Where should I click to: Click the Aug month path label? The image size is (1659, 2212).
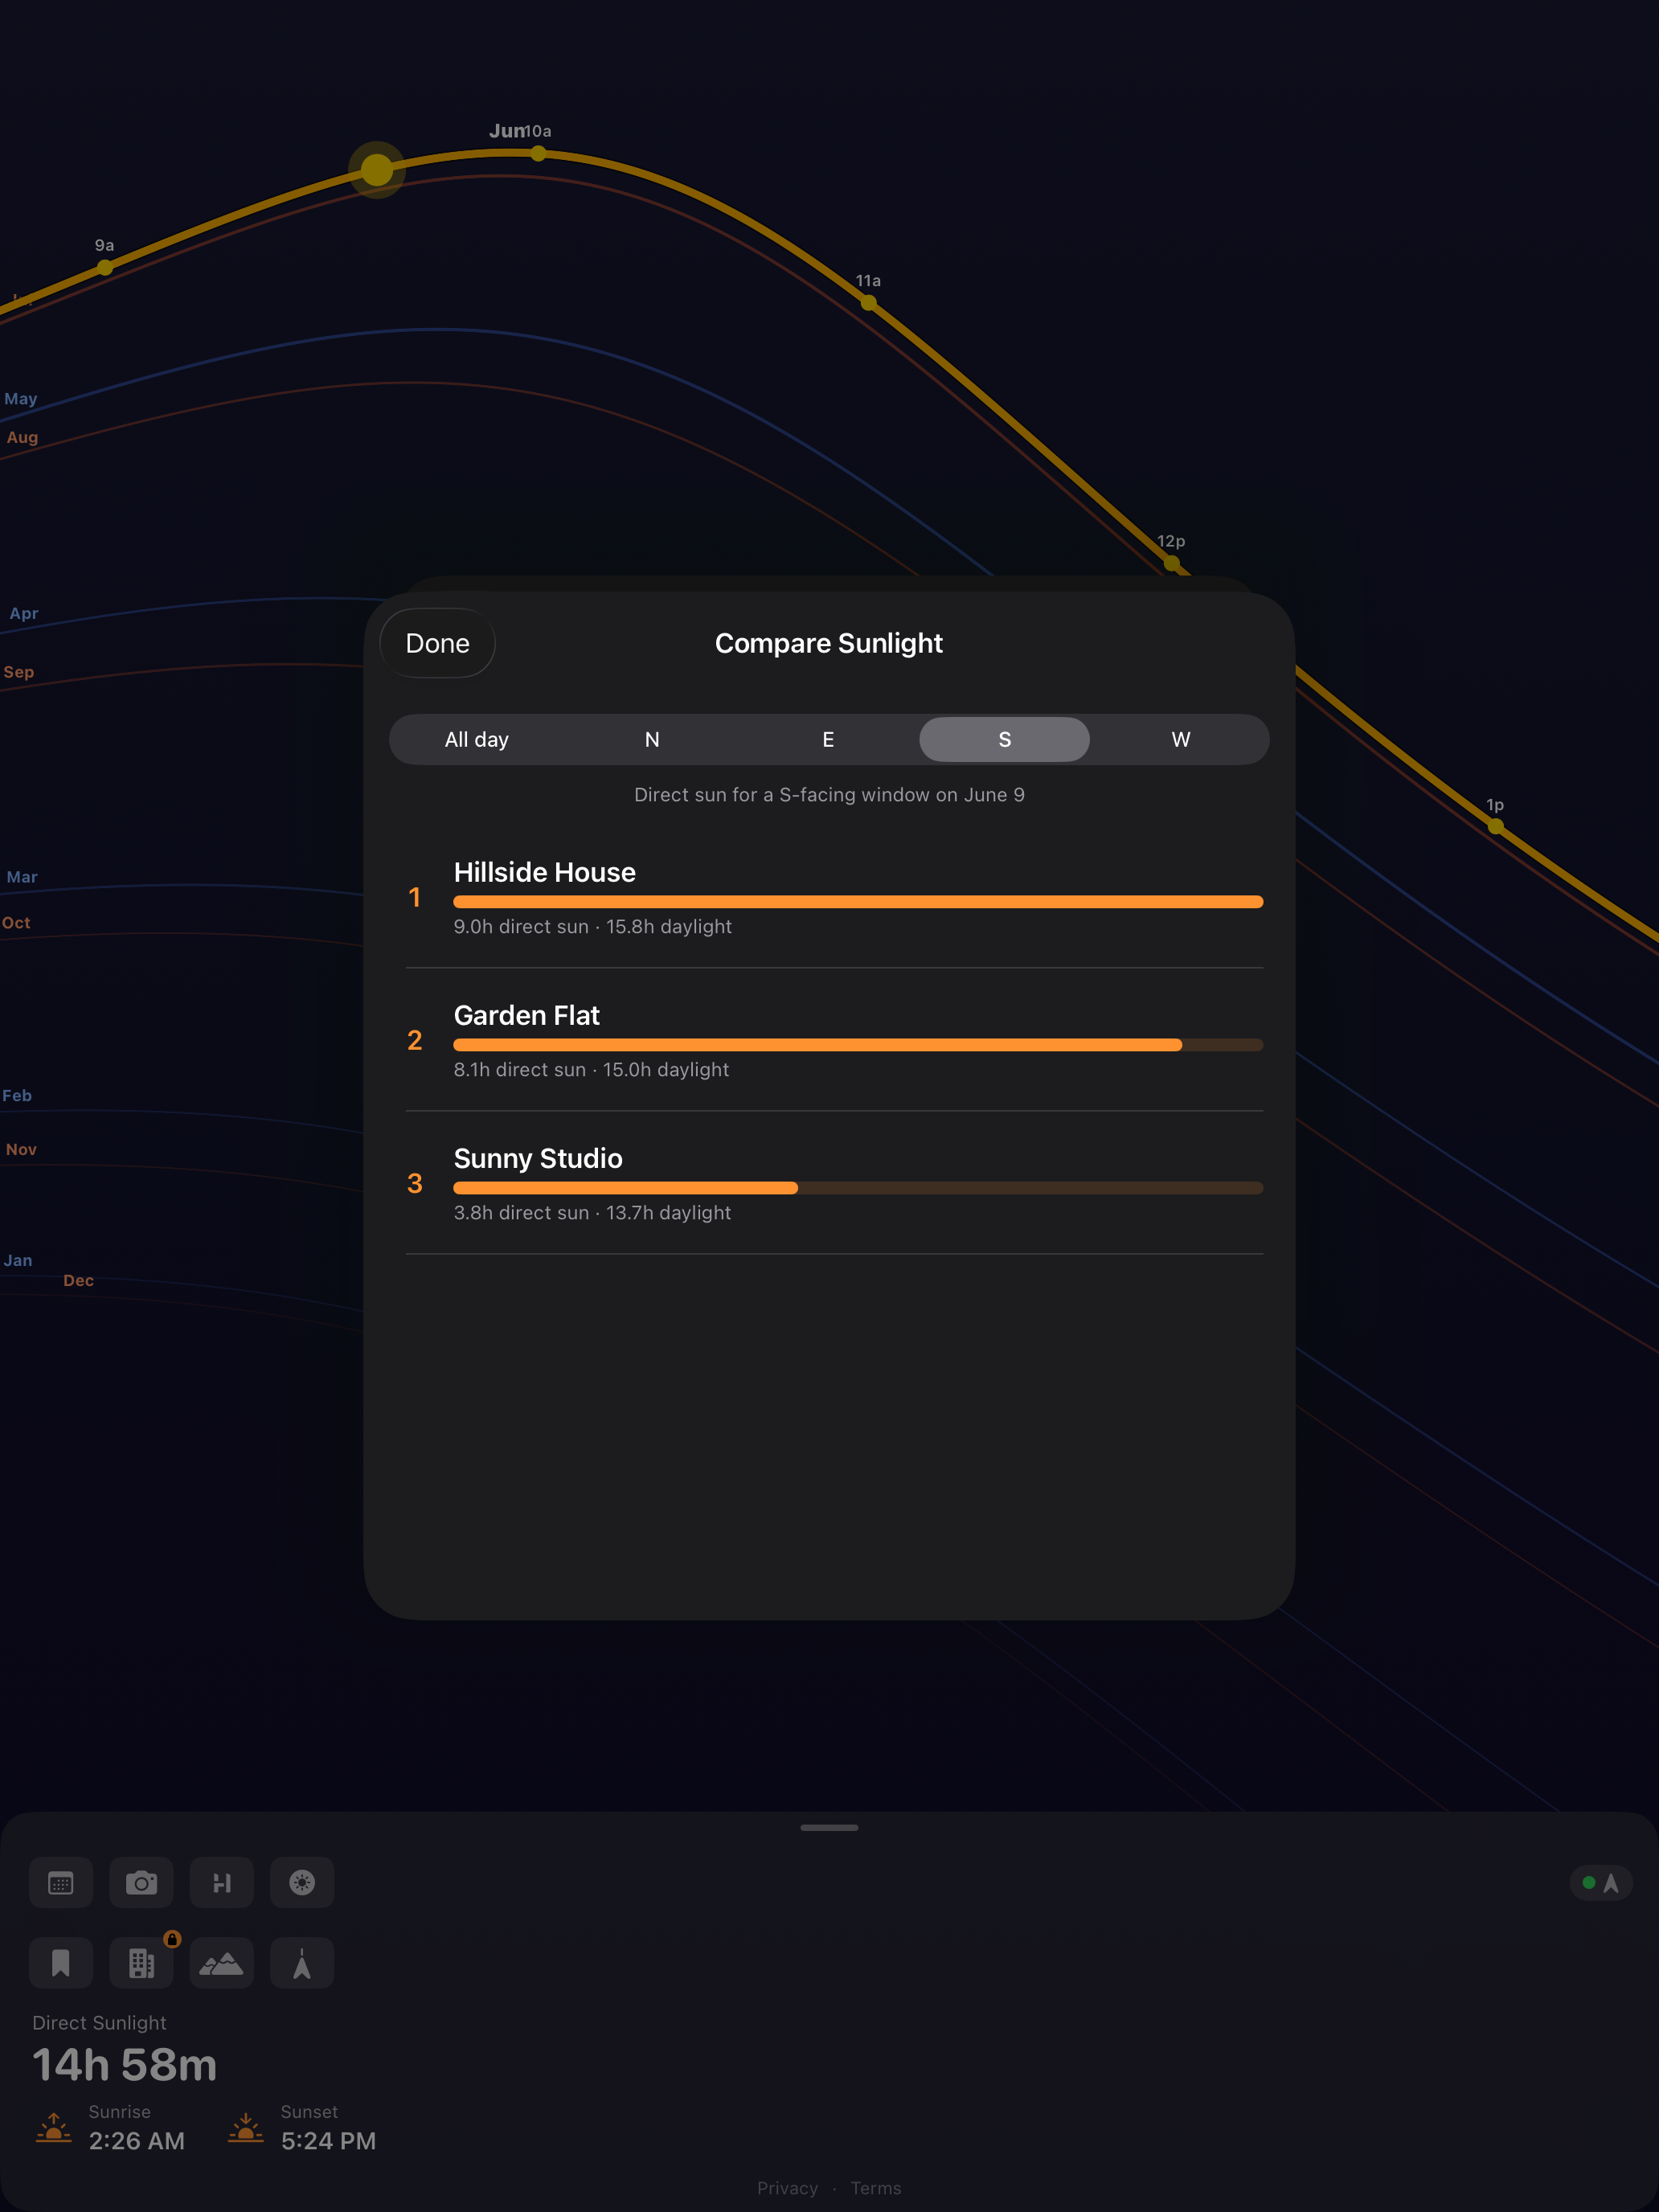pyautogui.click(x=22, y=437)
